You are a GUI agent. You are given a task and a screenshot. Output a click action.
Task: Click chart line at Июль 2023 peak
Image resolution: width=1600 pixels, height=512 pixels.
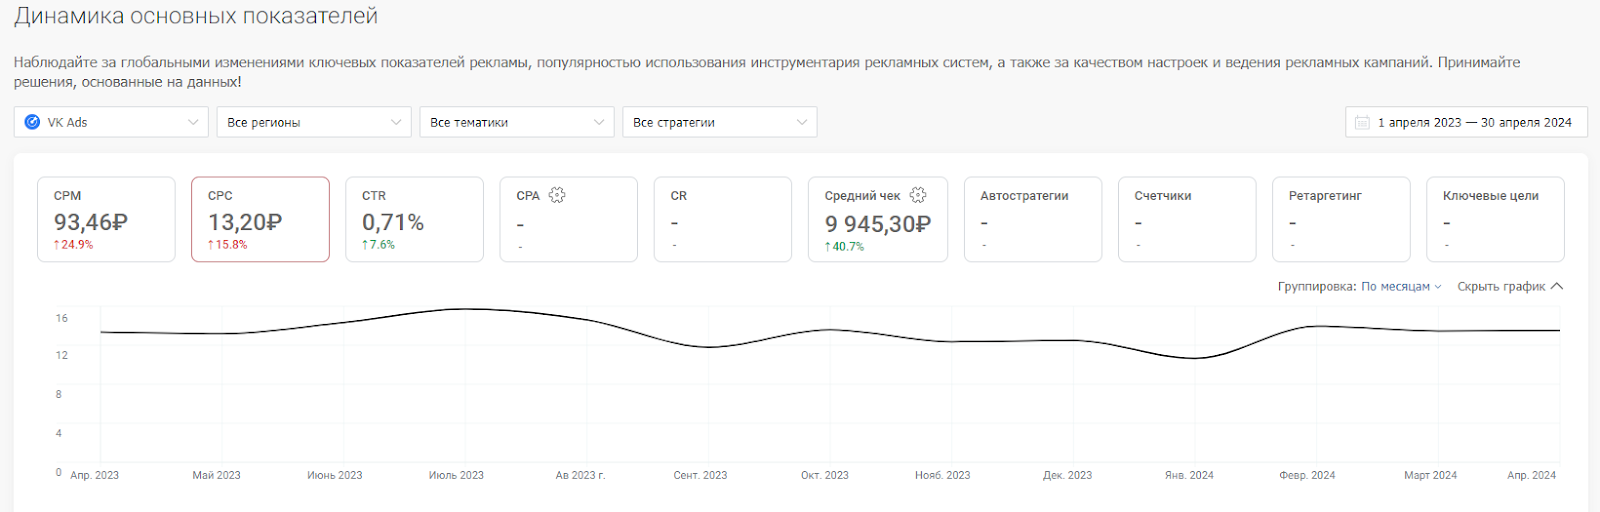457,309
